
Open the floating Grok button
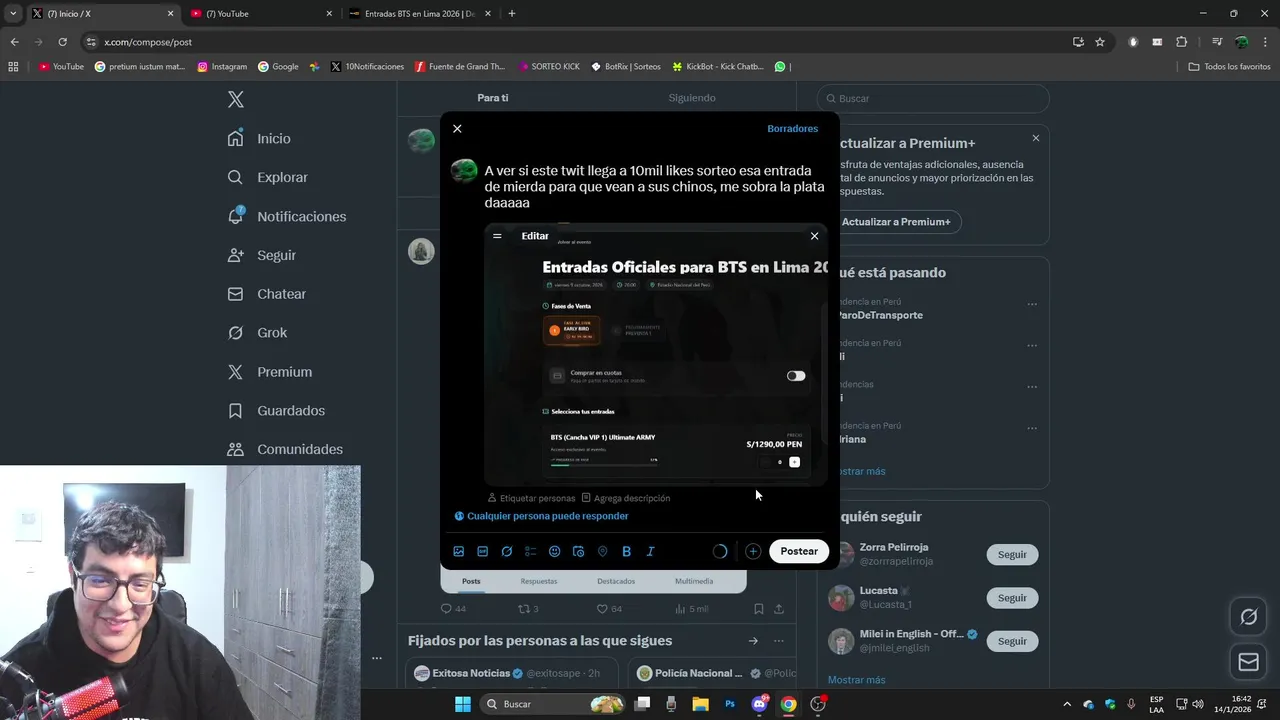[1248, 617]
